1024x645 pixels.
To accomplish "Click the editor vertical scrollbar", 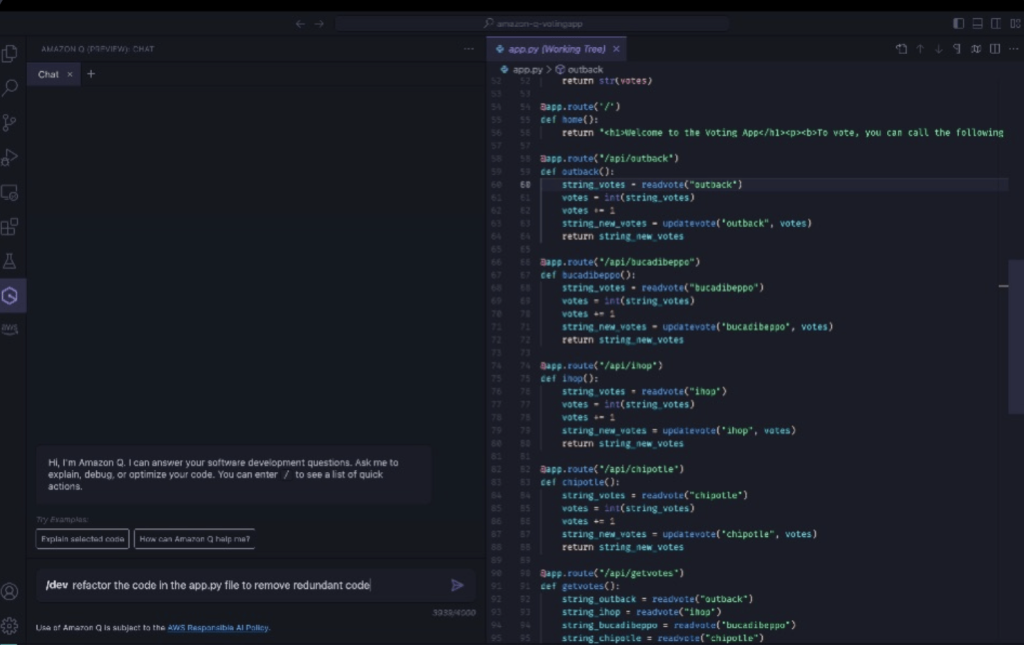I will point(1016,337).
